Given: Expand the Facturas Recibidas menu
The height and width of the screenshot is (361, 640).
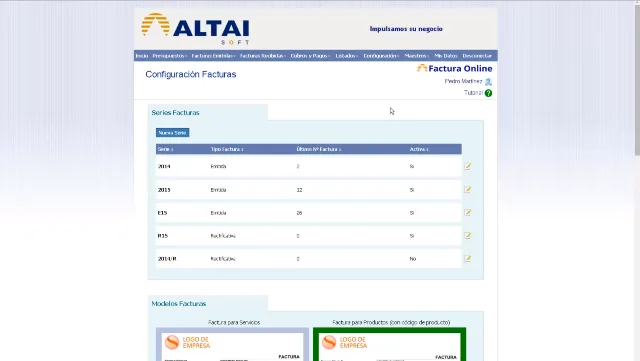Looking at the screenshot, I should tap(263, 56).
